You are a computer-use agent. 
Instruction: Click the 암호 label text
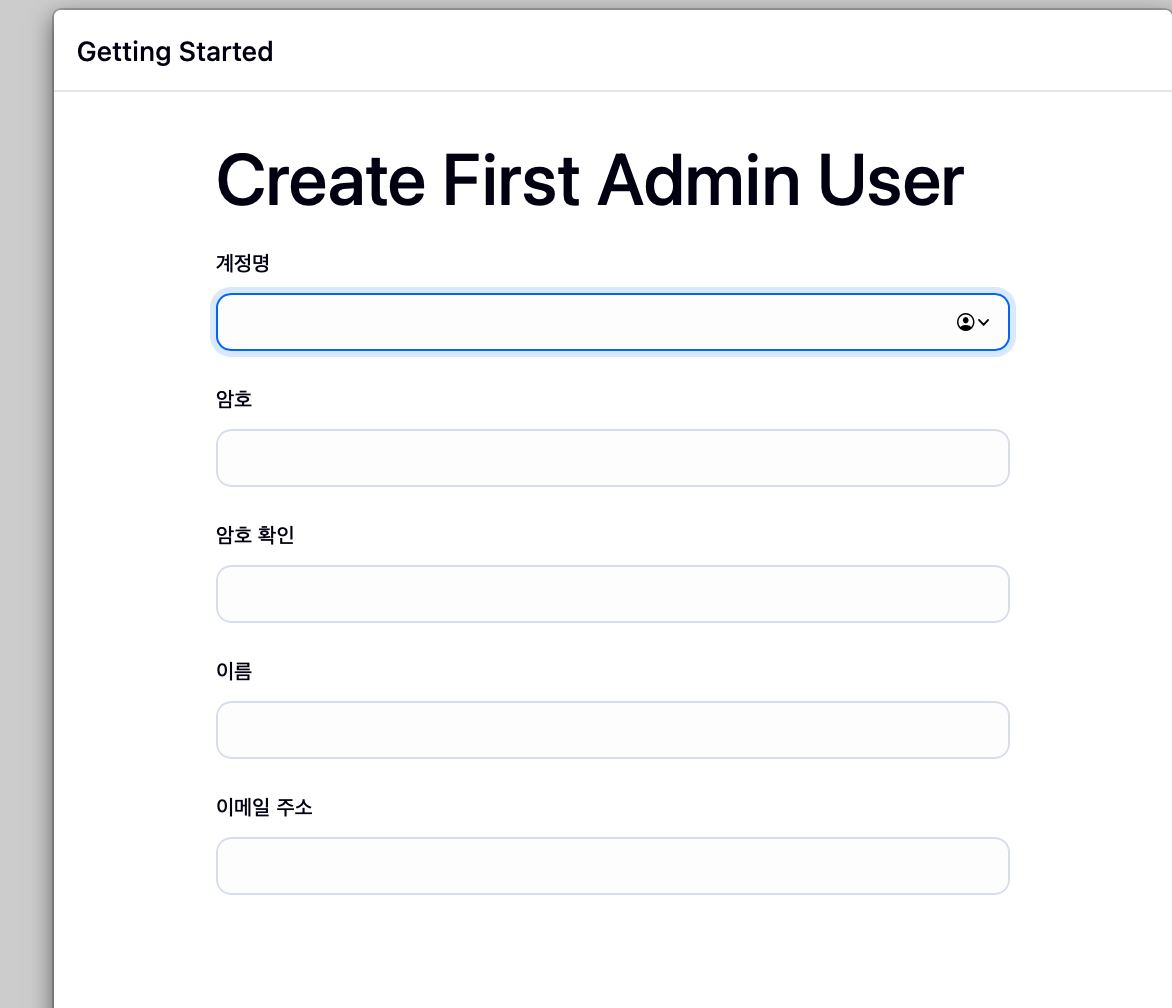(x=234, y=399)
